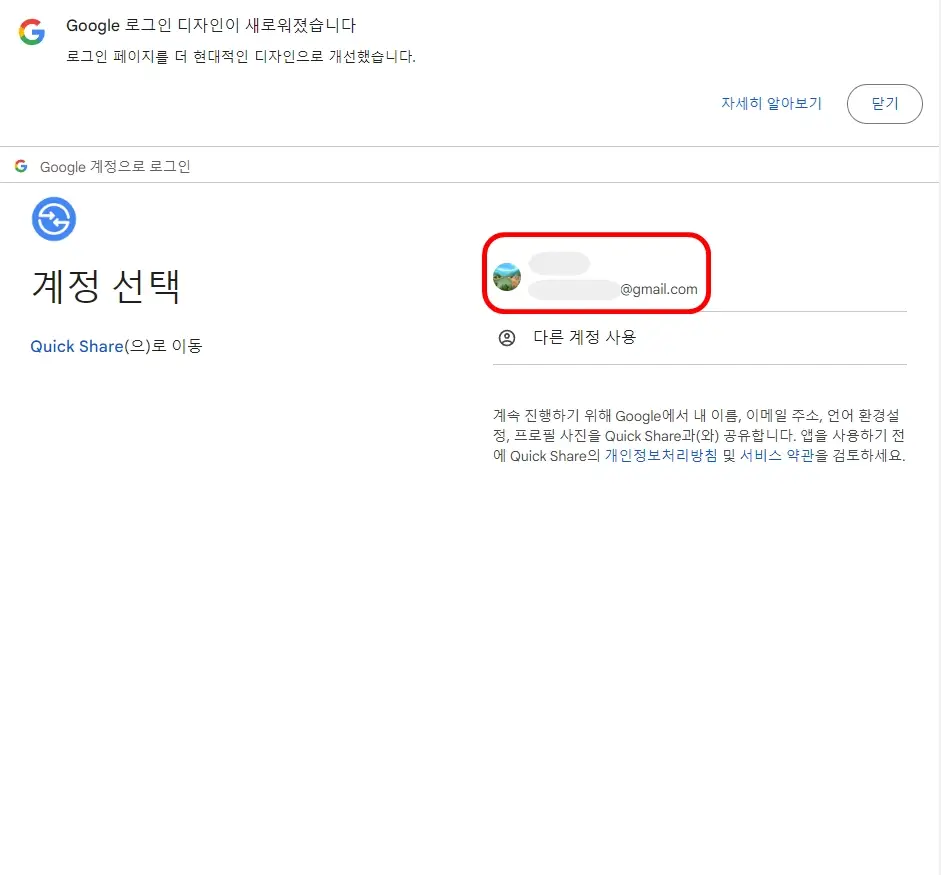Click the multicolored Google logo in the banner

tap(31, 31)
